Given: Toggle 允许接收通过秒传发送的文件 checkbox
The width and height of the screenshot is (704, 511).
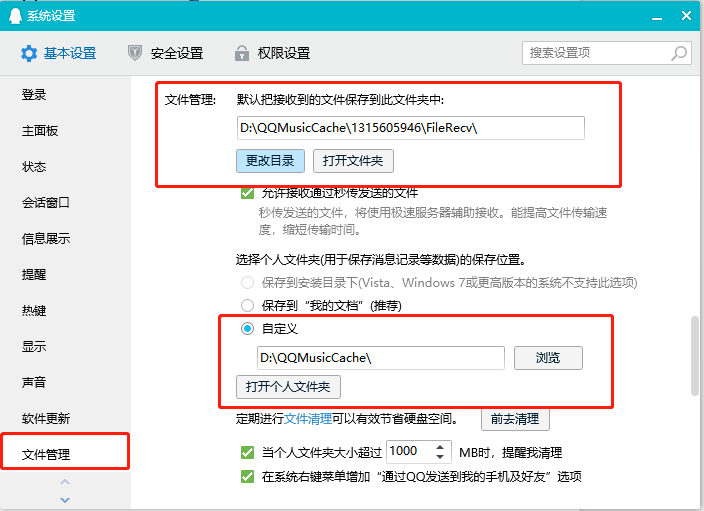Looking at the screenshot, I should [x=247, y=193].
